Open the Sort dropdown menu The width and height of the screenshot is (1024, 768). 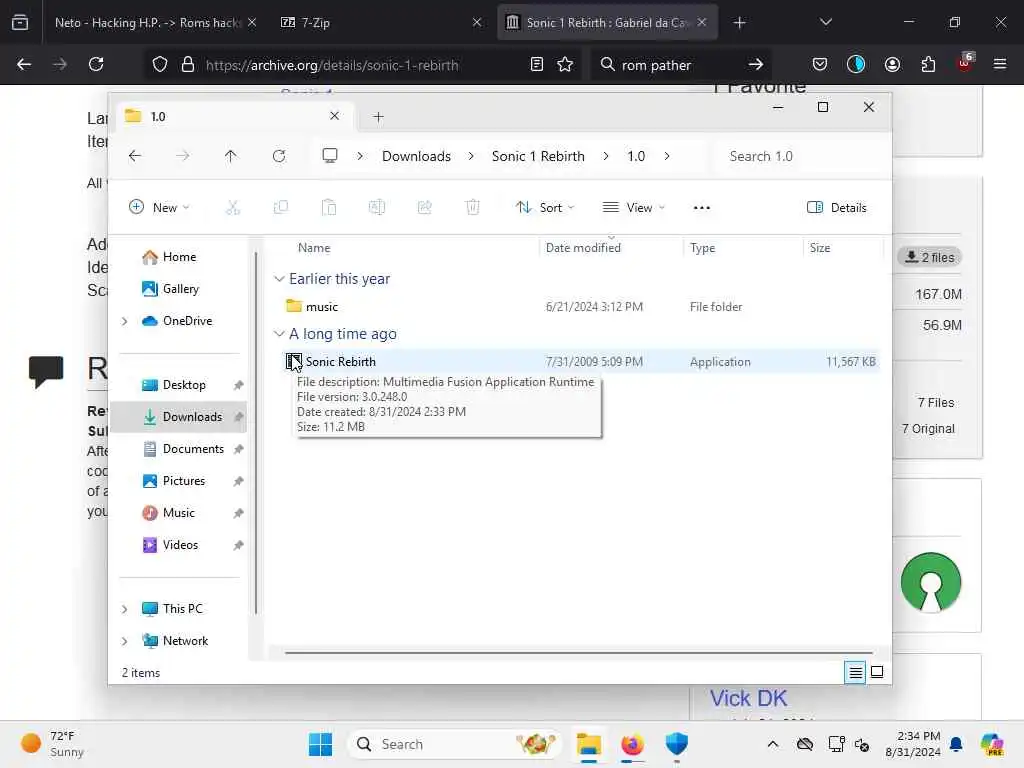[x=545, y=208]
